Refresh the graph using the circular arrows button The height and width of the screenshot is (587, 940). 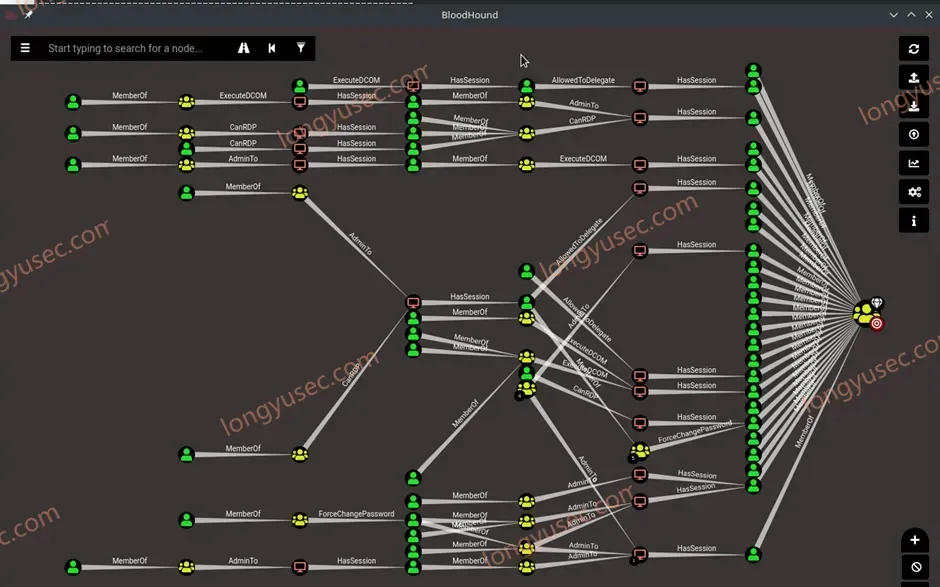coord(914,49)
